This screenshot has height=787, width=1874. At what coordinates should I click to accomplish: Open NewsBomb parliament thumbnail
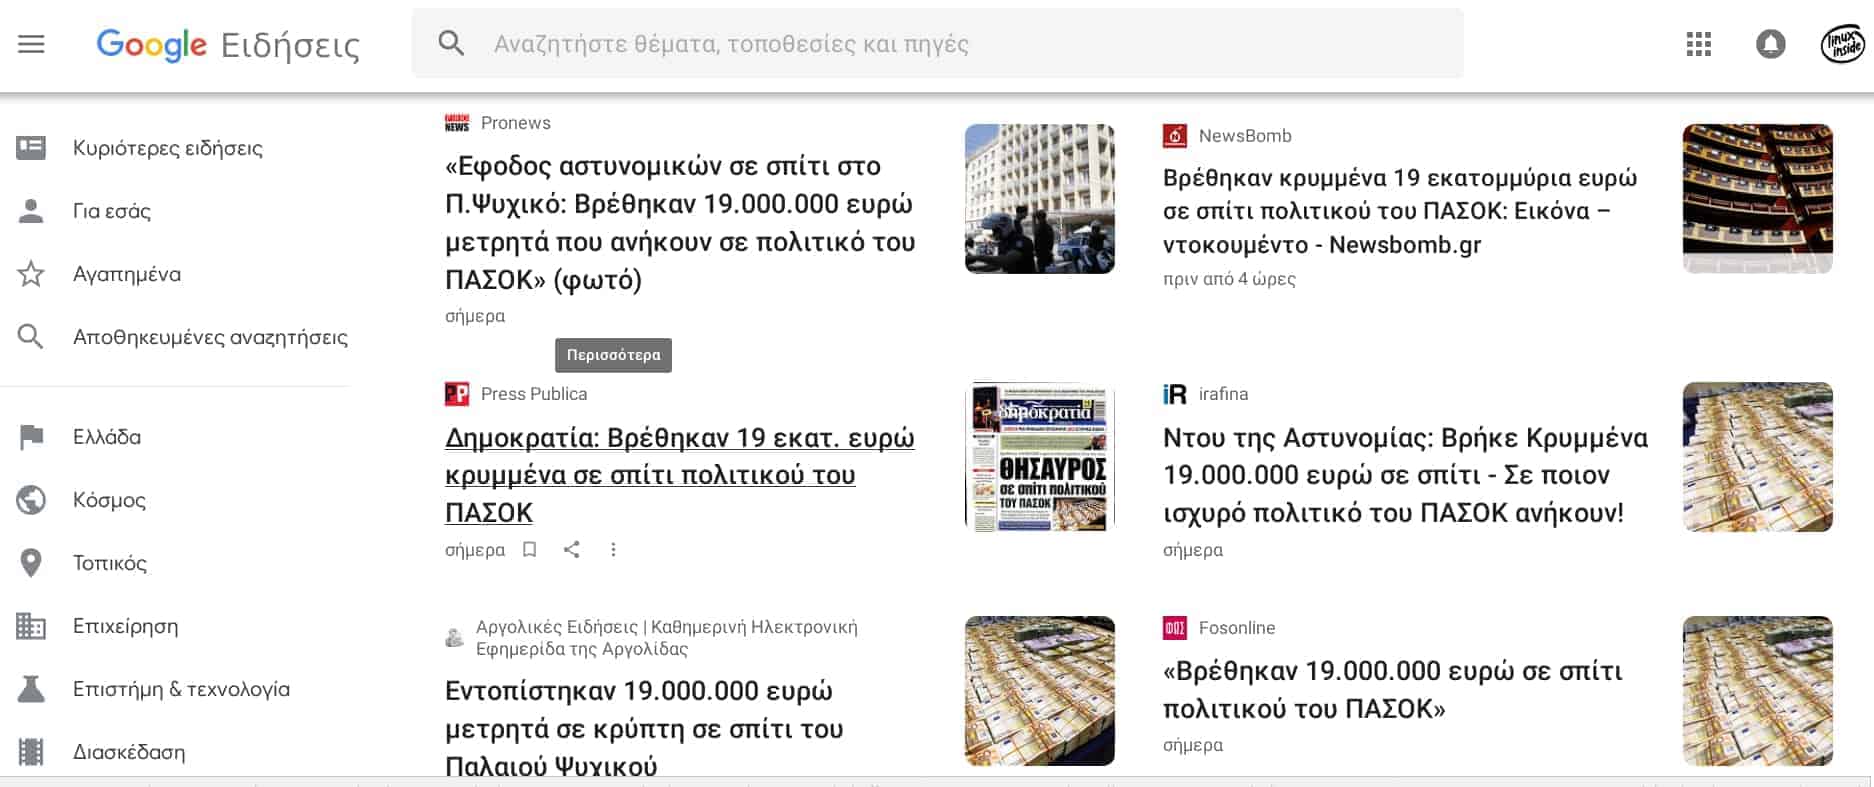click(x=1758, y=199)
